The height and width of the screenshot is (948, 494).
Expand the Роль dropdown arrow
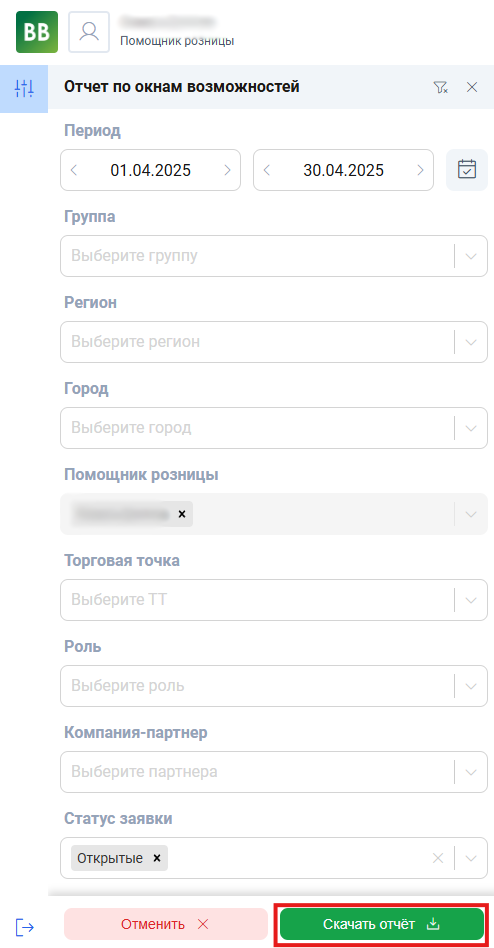click(471, 686)
